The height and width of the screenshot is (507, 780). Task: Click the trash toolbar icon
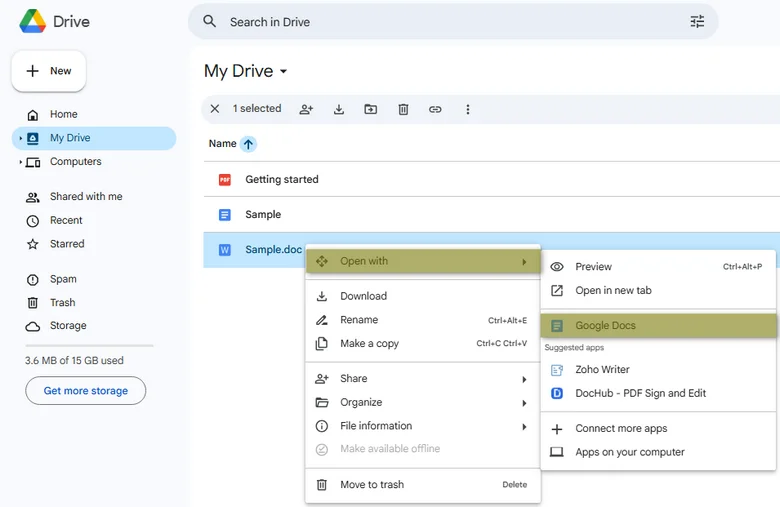[x=403, y=109]
